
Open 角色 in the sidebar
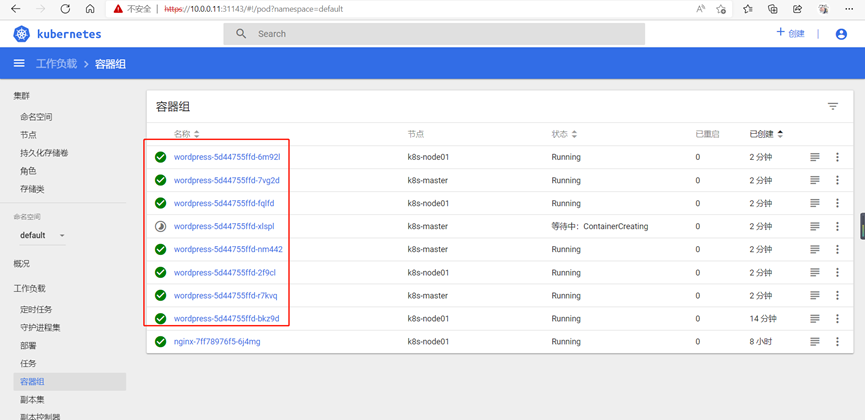[x=28, y=171]
